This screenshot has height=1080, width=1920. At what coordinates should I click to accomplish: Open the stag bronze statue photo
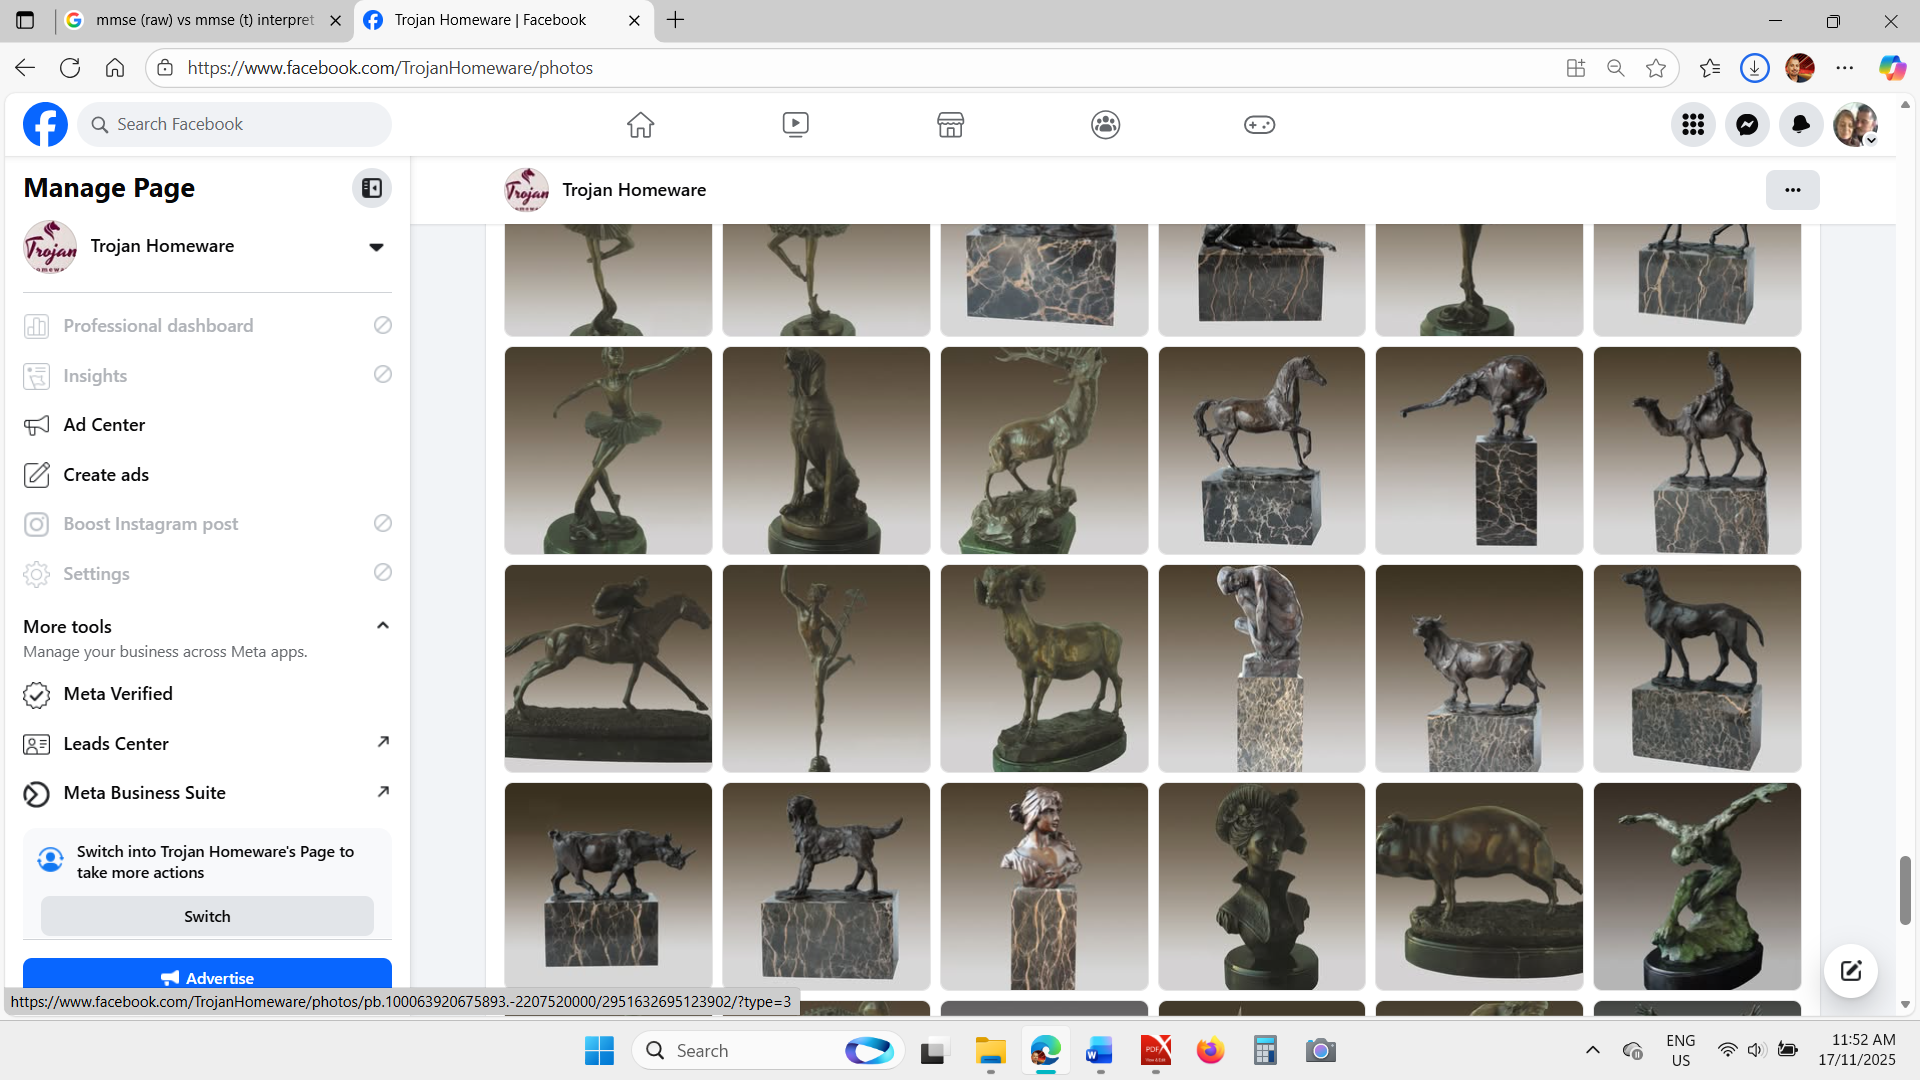[x=1043, y=450]
